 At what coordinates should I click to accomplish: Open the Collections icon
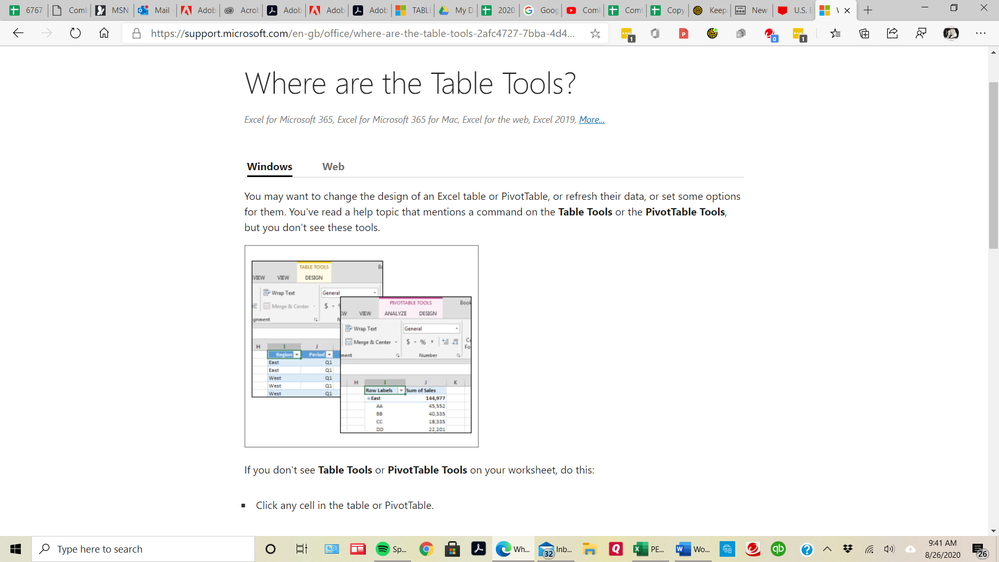click(864, 34)
